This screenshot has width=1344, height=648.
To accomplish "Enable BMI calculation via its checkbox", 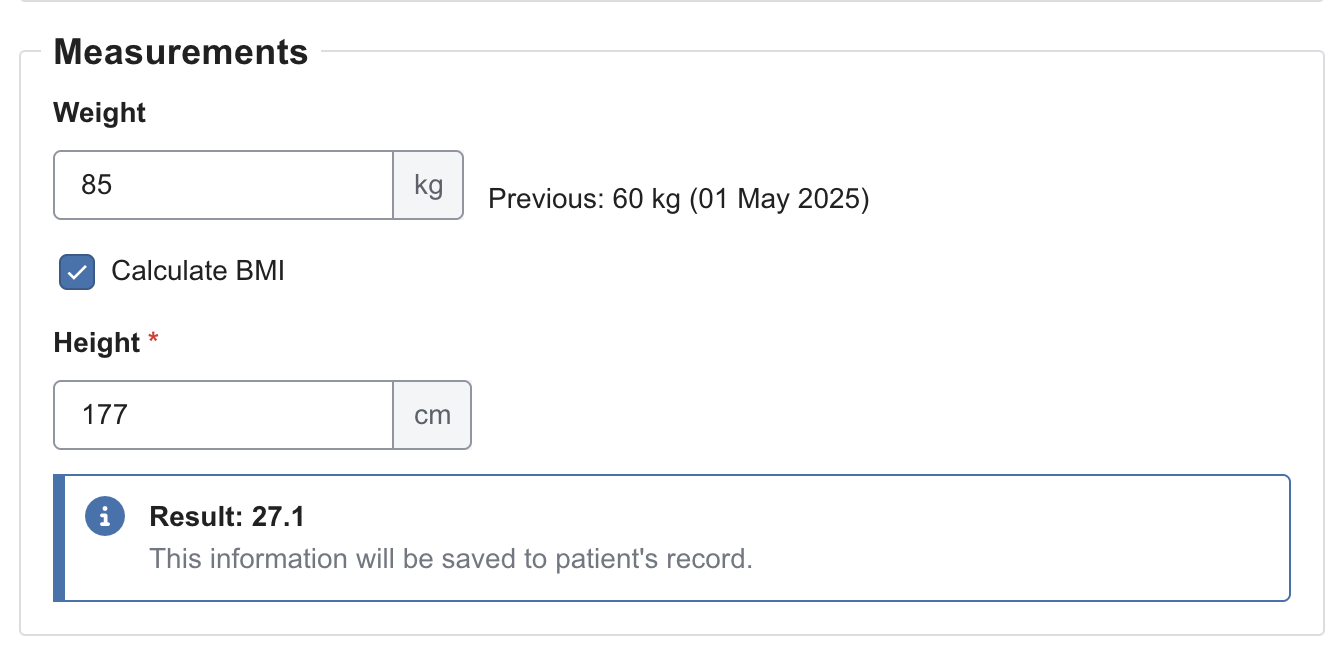I will (x=76, y=271).
